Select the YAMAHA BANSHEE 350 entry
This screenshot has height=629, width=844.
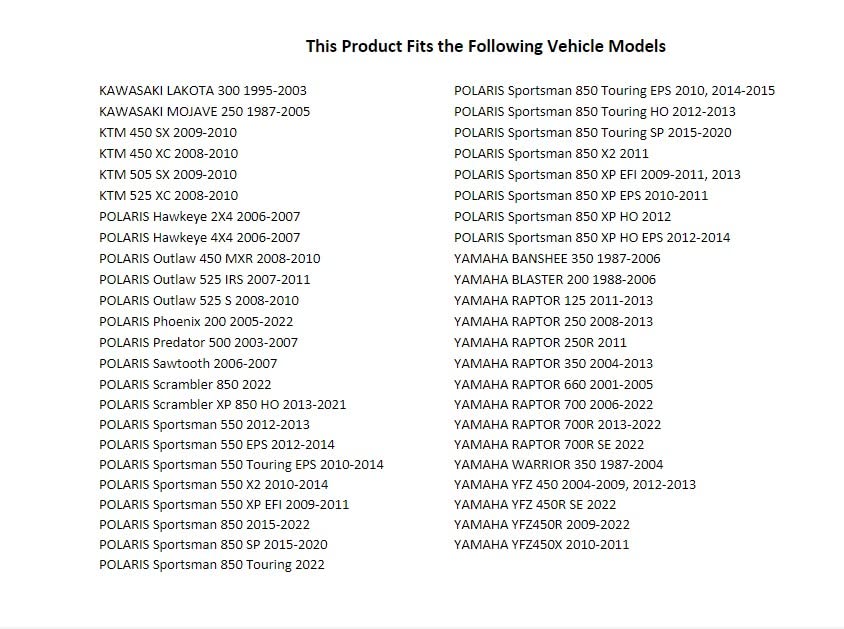[x=557, y=258]
